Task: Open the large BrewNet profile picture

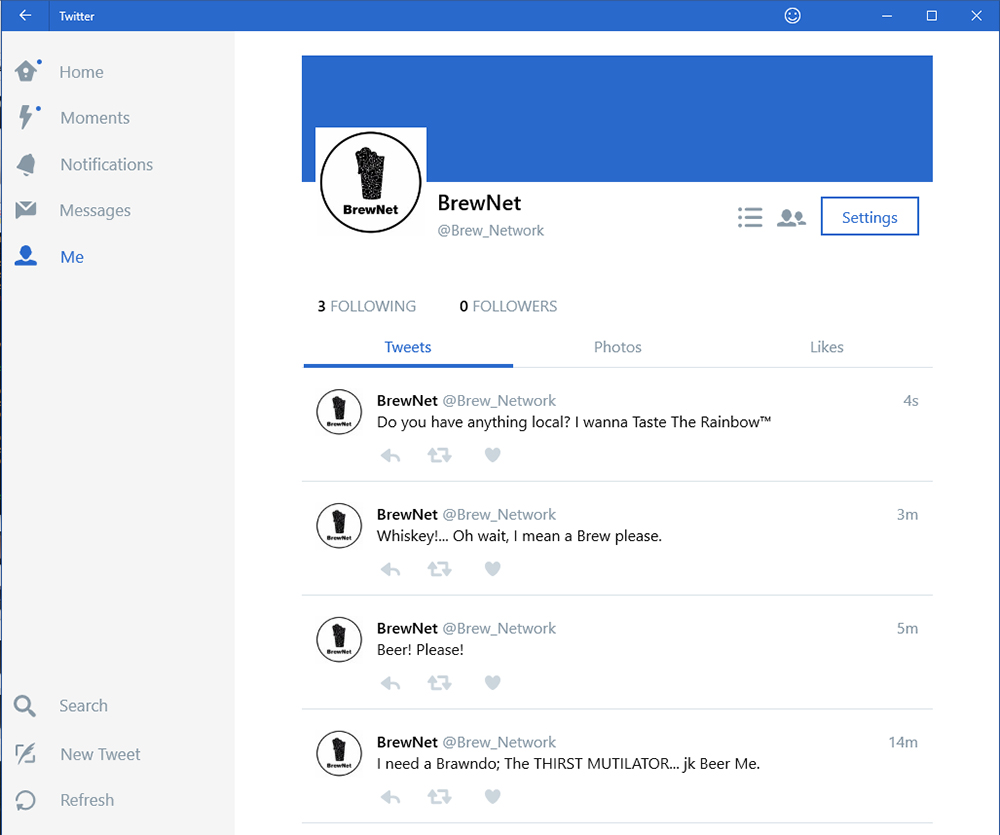Action: click(x=371, y=182)
